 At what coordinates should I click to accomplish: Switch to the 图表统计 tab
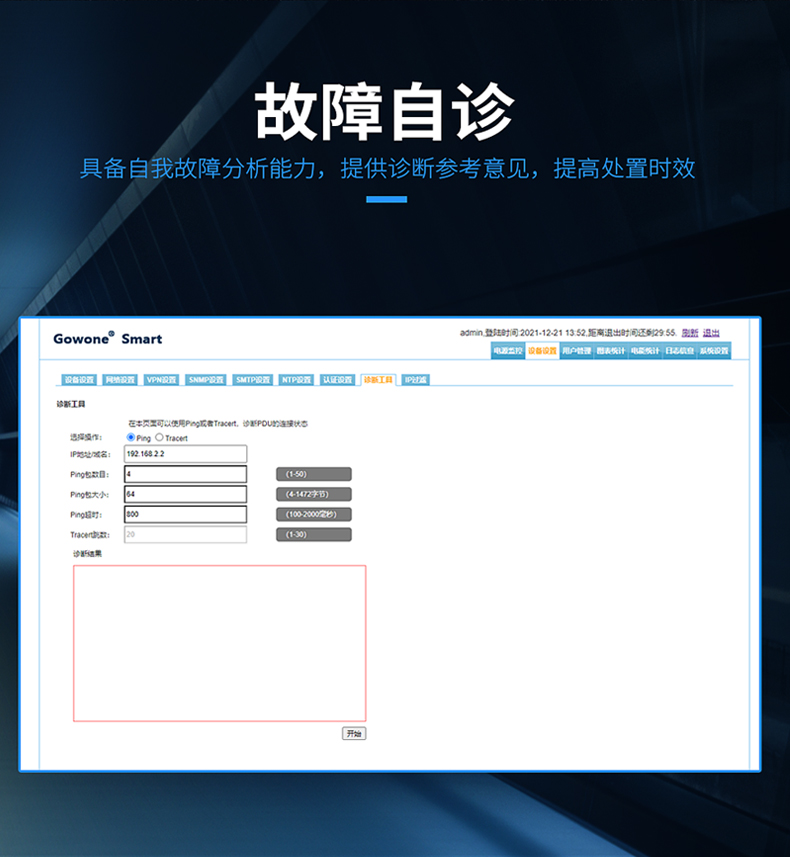click(x=610, y=351)
